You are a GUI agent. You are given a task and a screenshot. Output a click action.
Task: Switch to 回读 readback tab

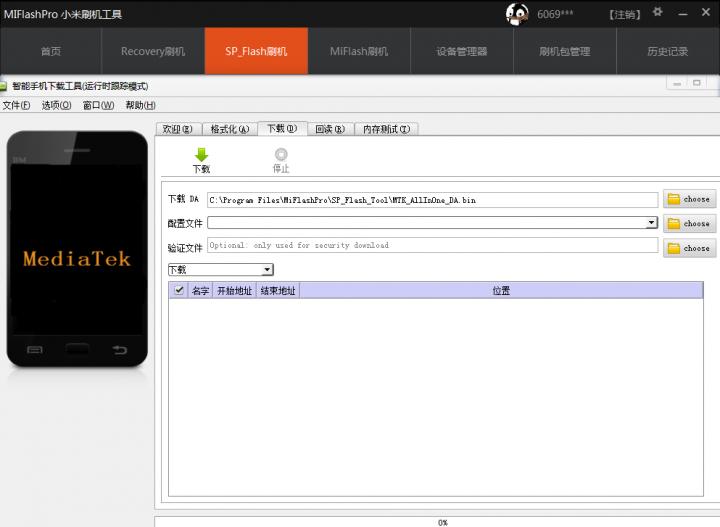330,129
